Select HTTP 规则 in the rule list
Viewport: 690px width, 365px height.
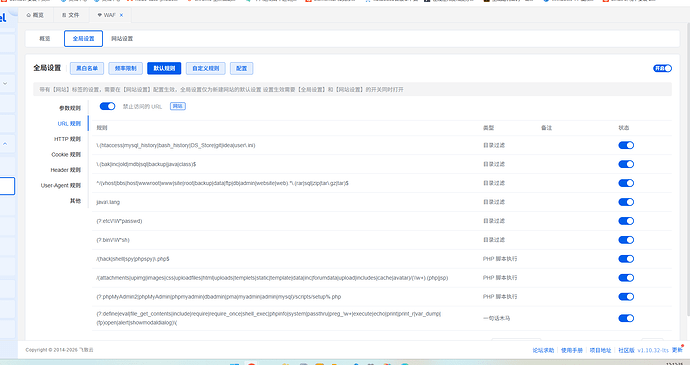pyautogui.click(x=67, y=139)
